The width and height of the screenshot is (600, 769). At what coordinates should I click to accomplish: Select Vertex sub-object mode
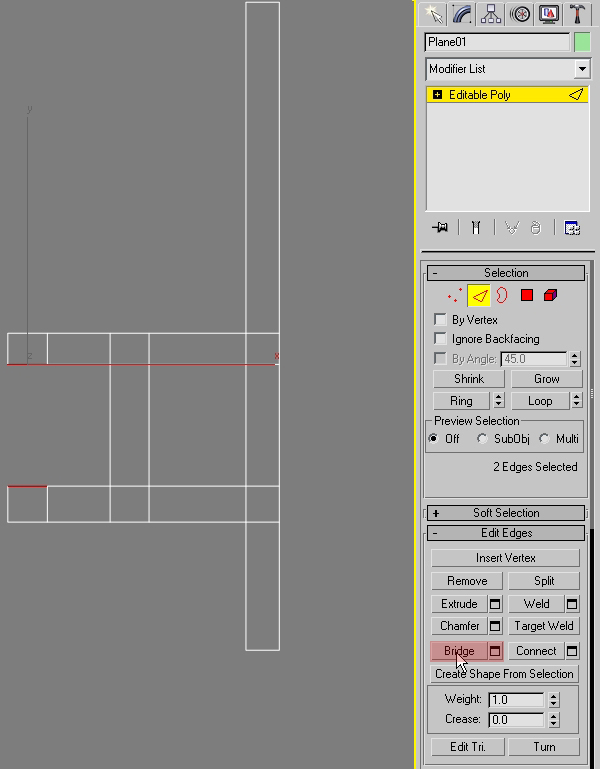456,295
